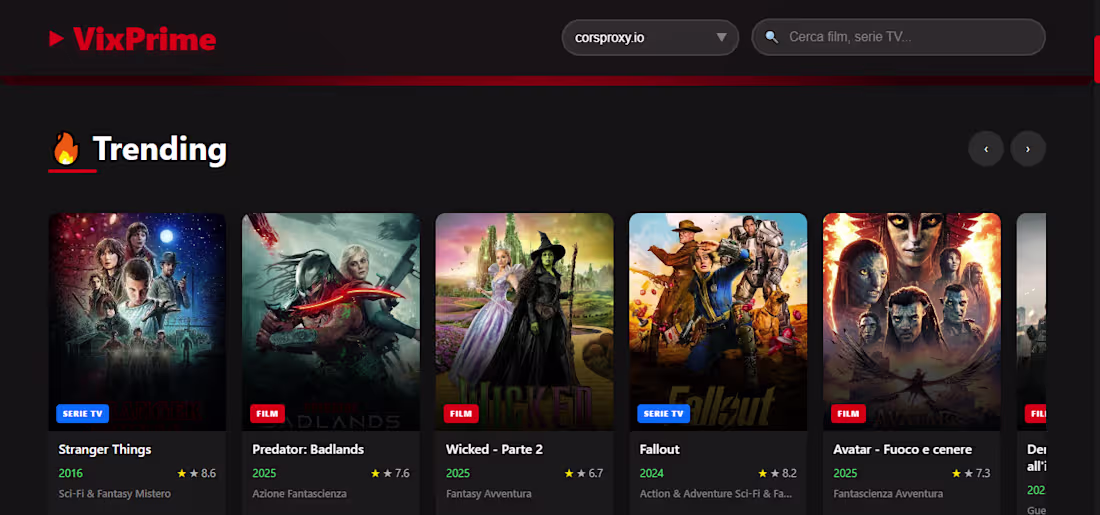Click year 2016 on Stranger Things
The height and width of the screenshot is (515, 1100).
[71, 474]
